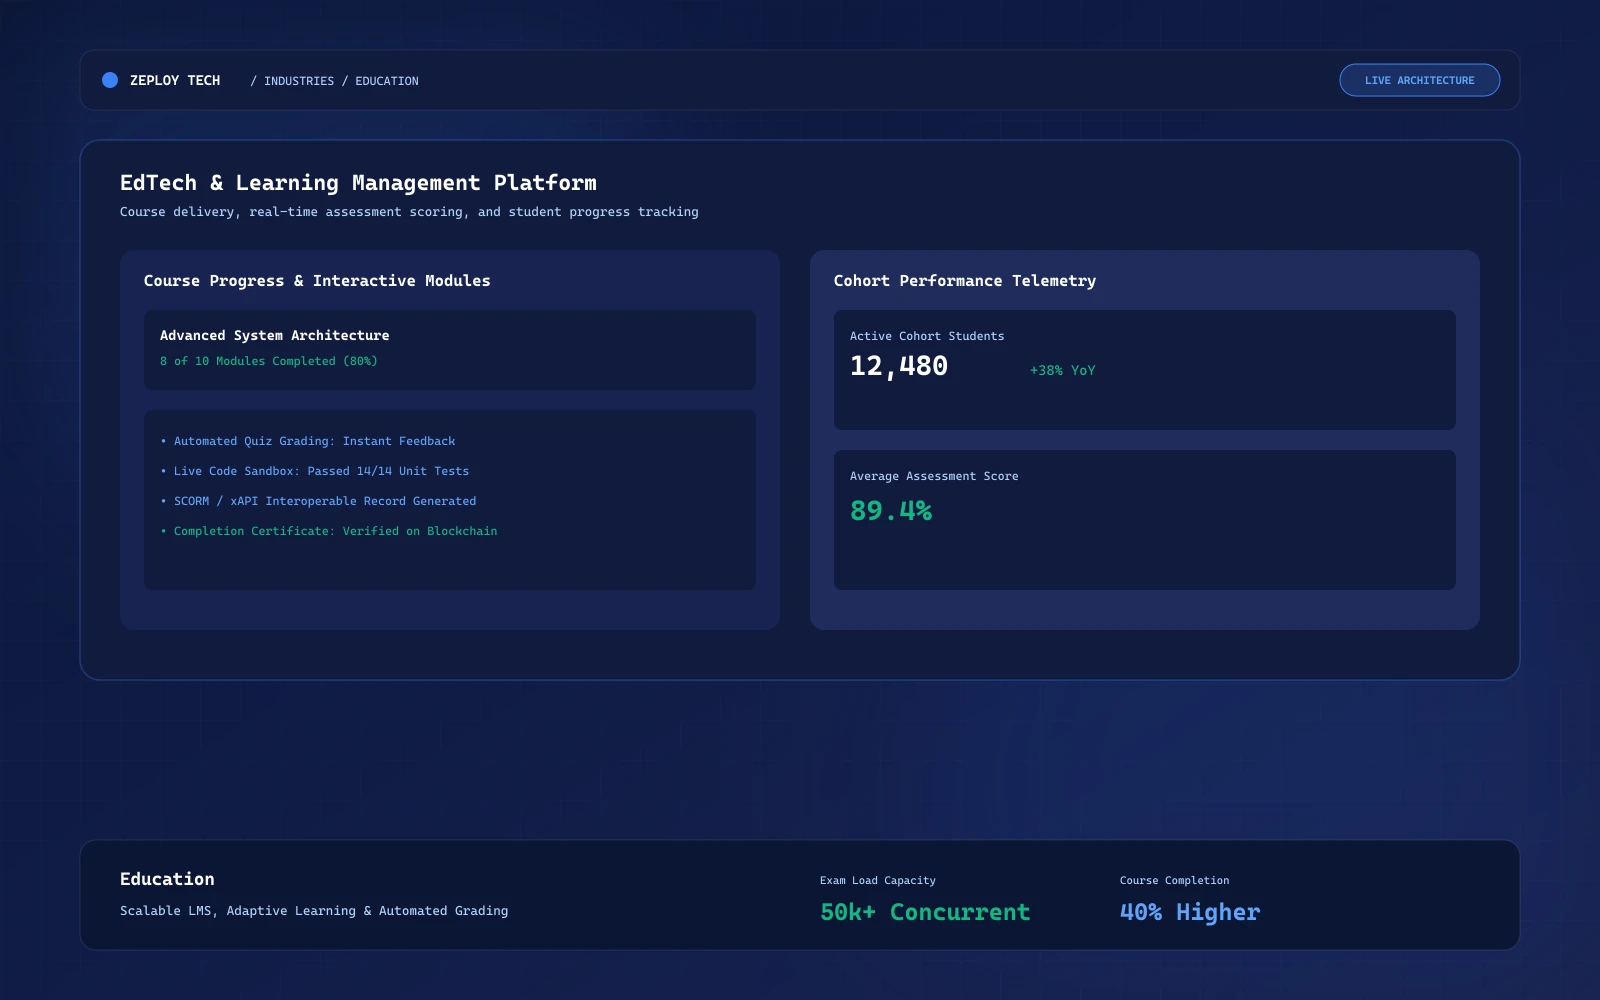
Task: Click the Exam Load Capacity label
Action: [878, 881]
